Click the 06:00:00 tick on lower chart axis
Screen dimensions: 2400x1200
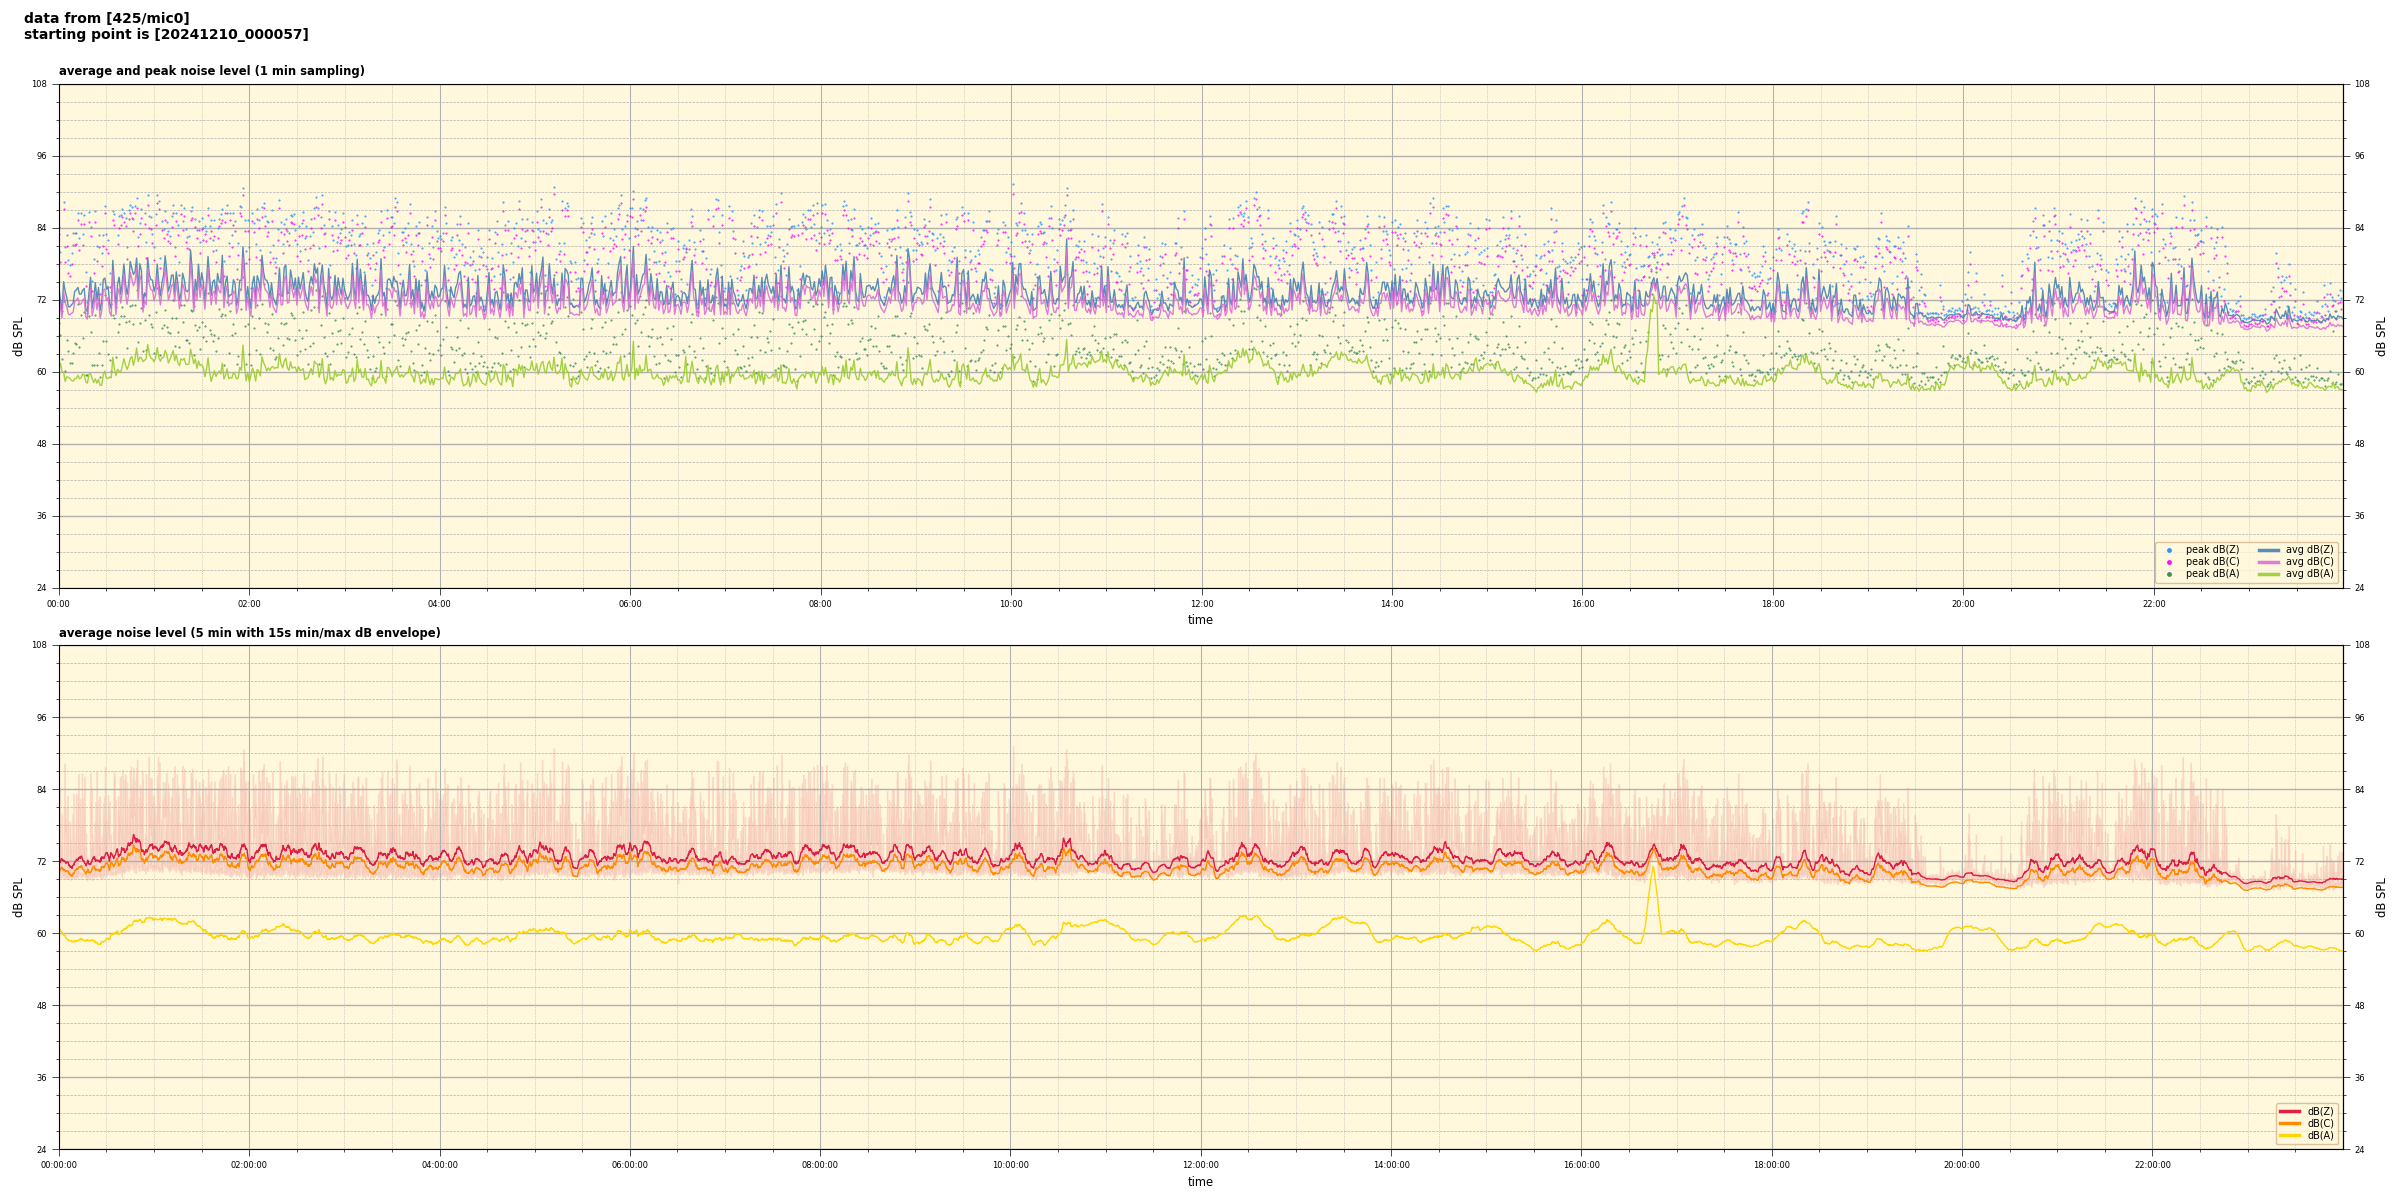click(x=630, y=1165)
